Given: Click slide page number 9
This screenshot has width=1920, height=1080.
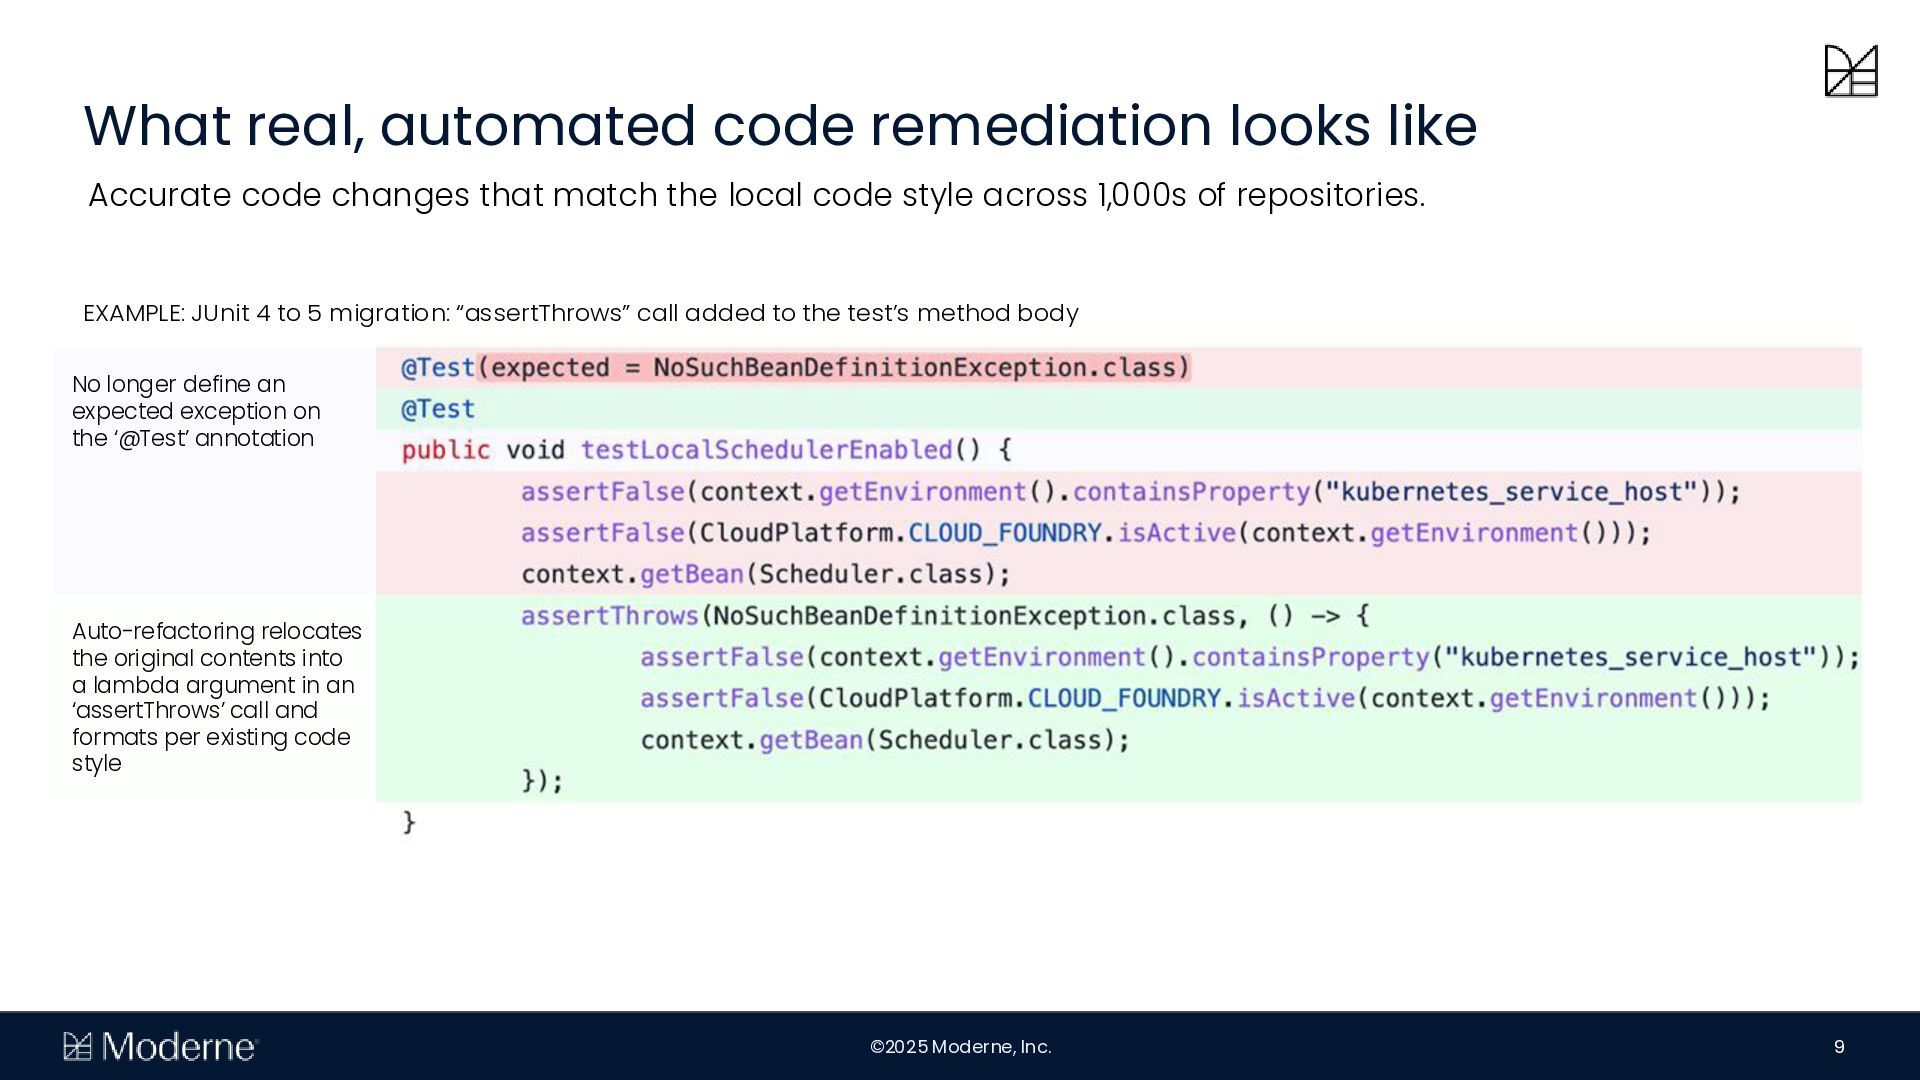Looking at the screenshot, I should click(x=1838, y=1047).
